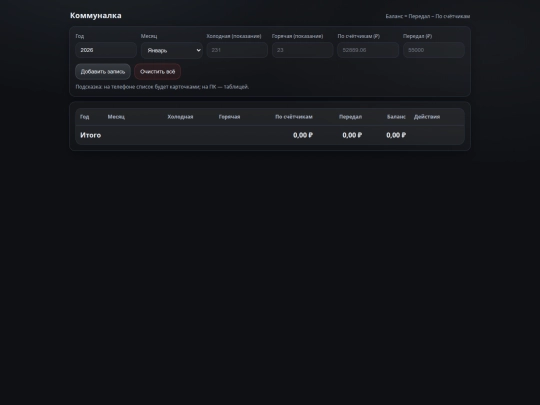Click the По счётчикам (₽) field label

coord(359,36)
